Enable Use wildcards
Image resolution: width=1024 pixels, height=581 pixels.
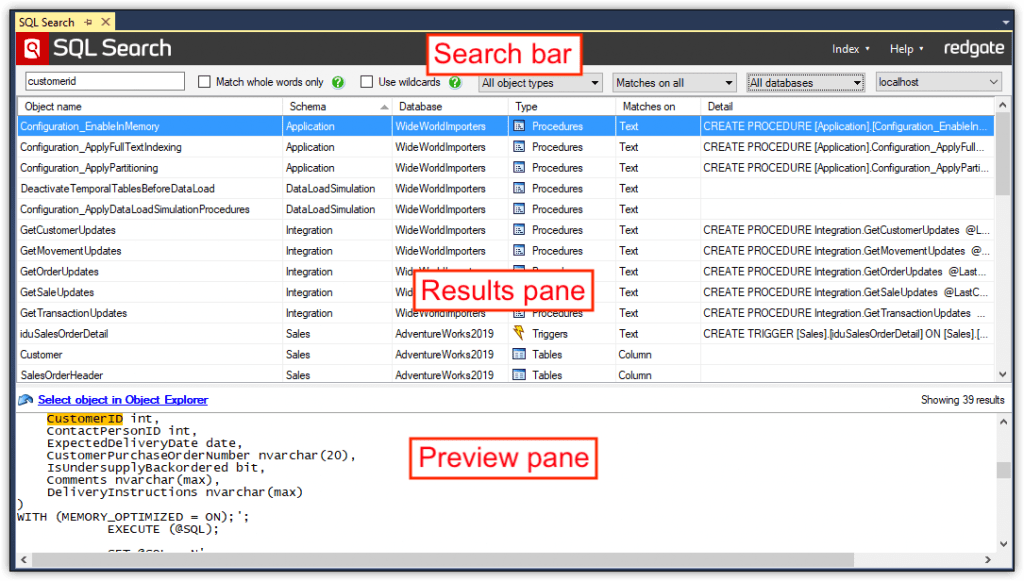(x=365, y=81)
